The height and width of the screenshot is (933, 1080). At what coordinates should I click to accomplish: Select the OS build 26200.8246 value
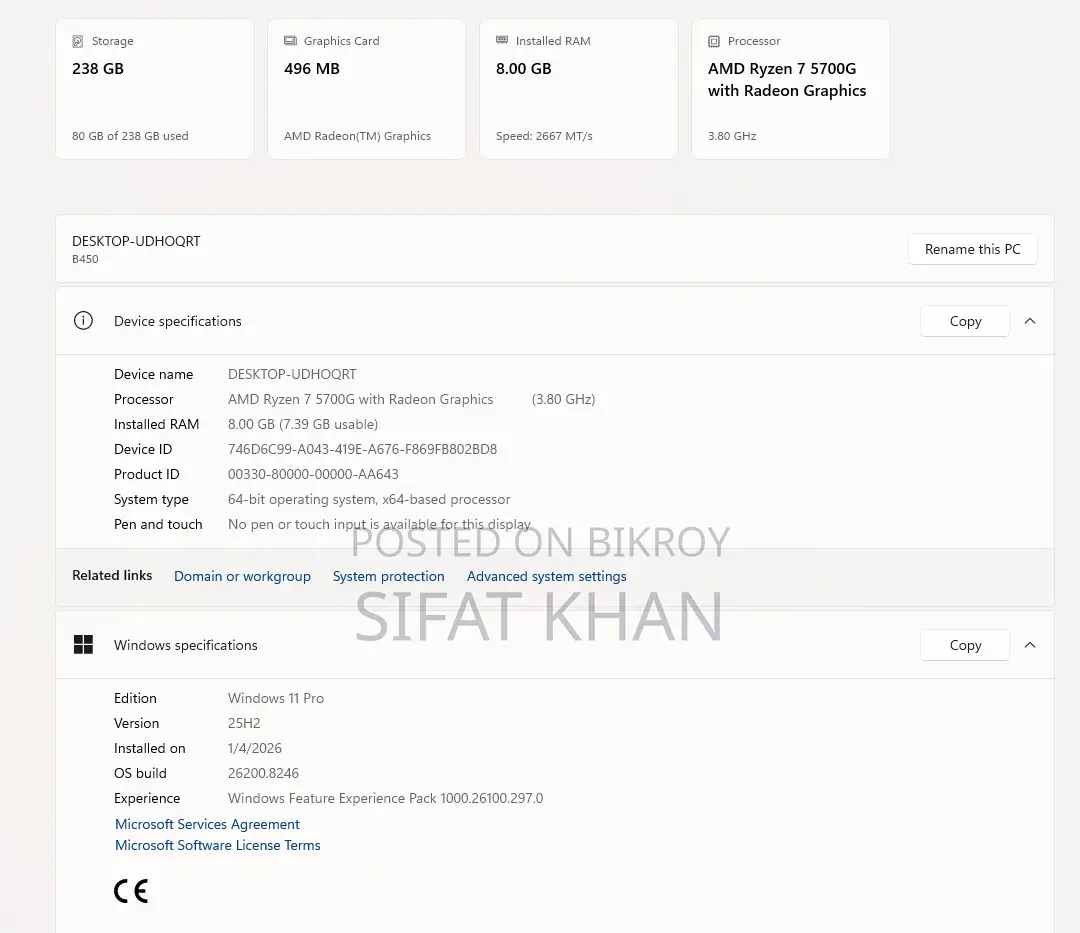click(x=264, y=773)
